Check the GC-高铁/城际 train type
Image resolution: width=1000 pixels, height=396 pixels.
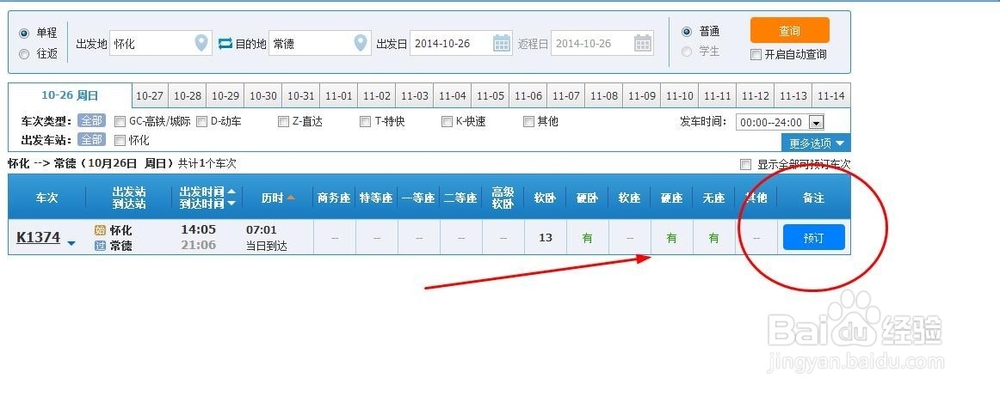pyautogui.click(x=119, y=121)
